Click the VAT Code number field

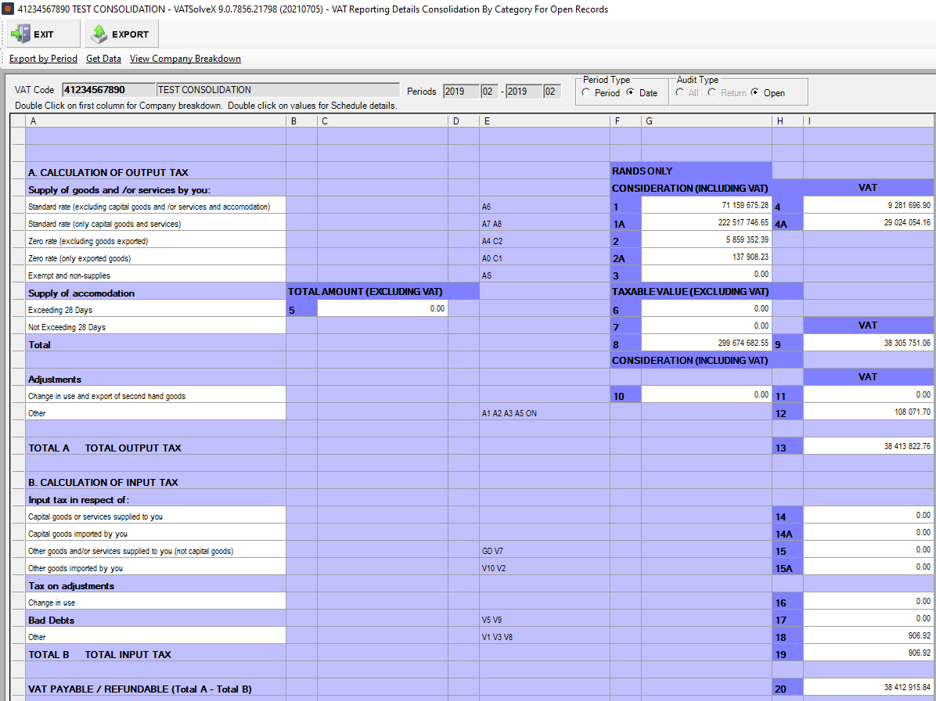coord(108,90)
